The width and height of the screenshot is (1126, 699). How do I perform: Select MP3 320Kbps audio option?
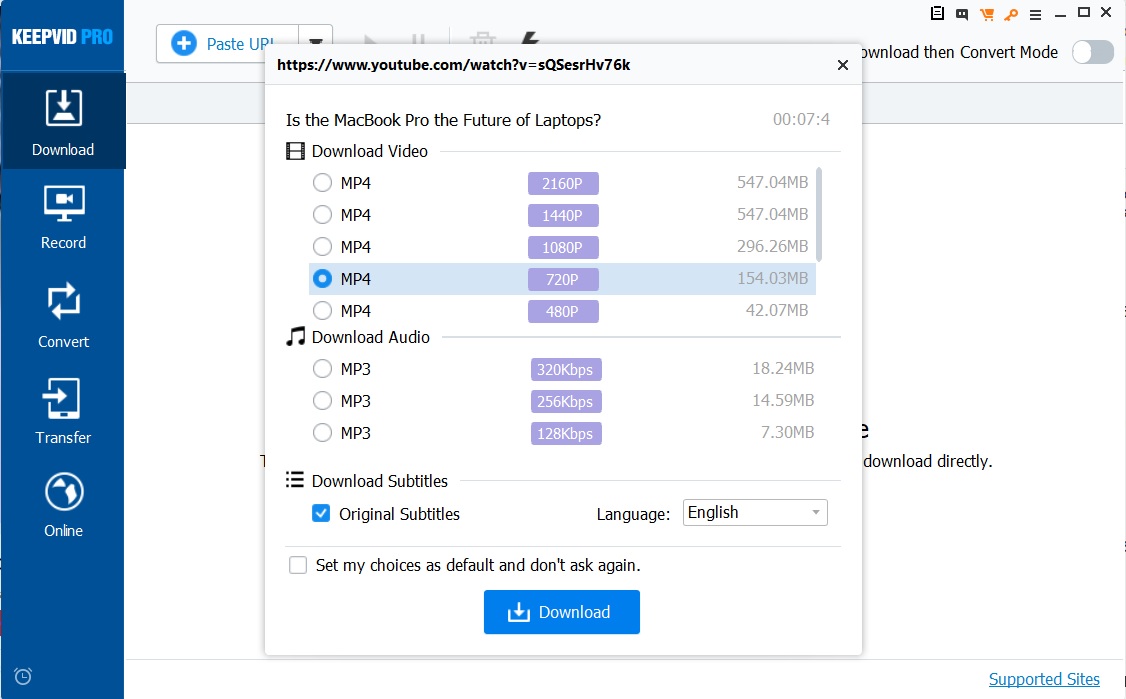pos(322,369)
